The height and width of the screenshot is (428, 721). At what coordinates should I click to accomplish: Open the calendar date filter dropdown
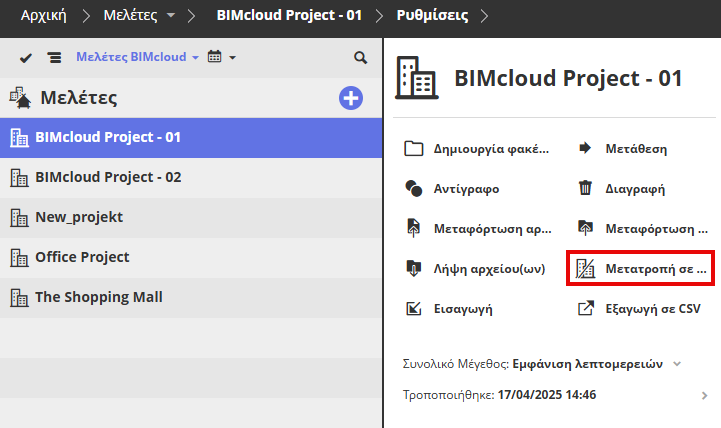pyautogui.click(x=221, y=57)
